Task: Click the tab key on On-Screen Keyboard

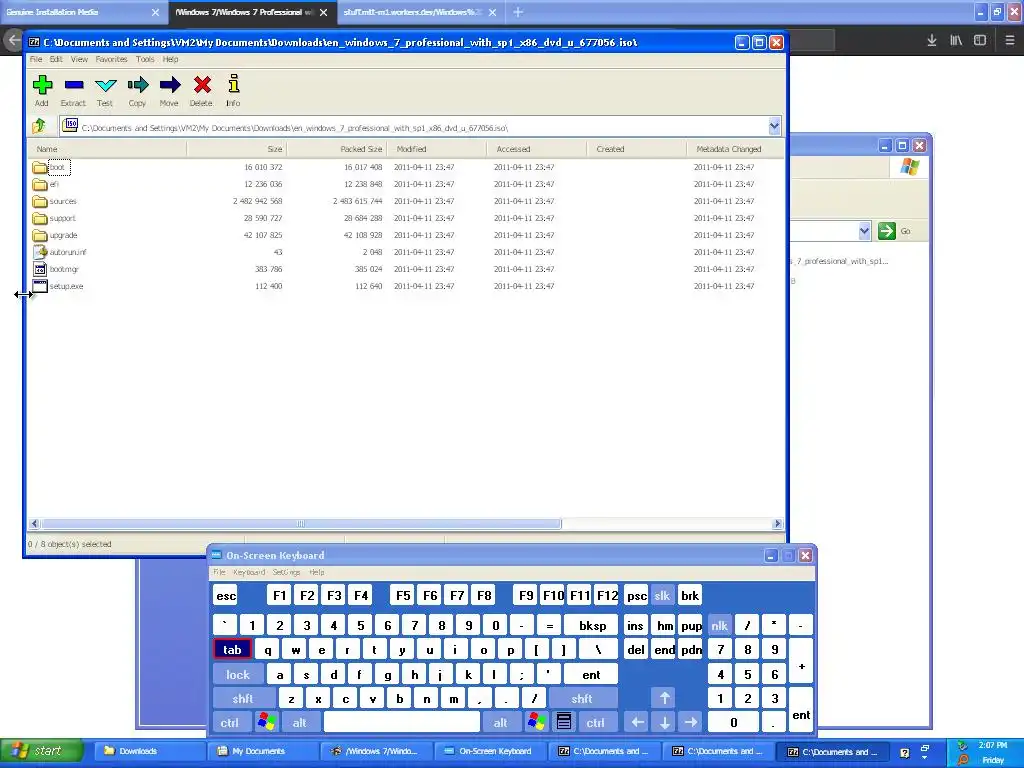Action: pyautogui.click(x=232, y=650)
